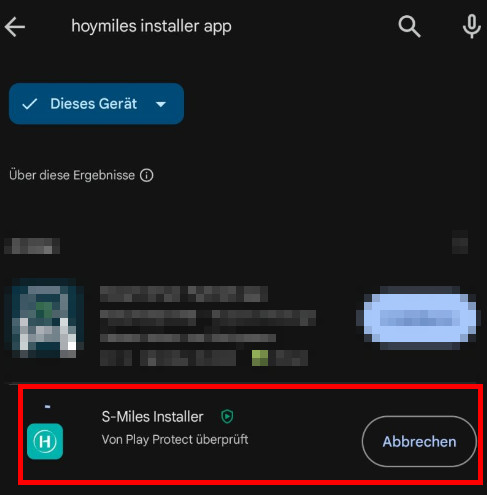The height and width of the screenshot is (495, 487).
Task: Tap the magnifying glass search icon
Action: pyautogui.click(x=409, y=26)
